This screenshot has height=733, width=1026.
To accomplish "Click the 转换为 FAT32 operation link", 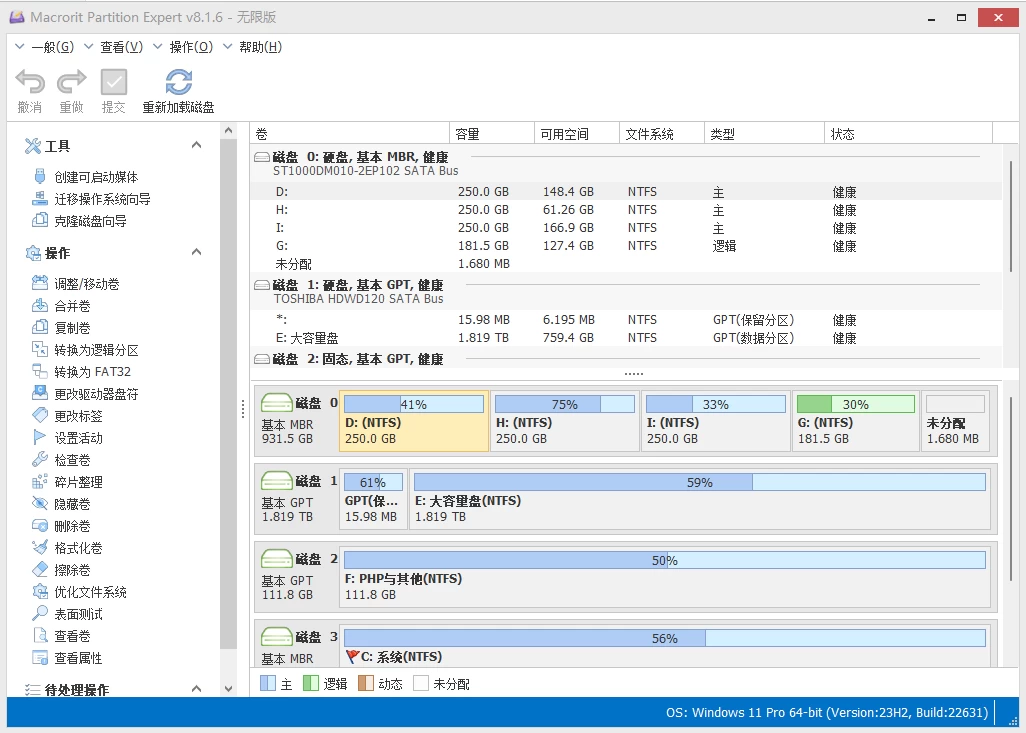I will click(x=92, y=372).
